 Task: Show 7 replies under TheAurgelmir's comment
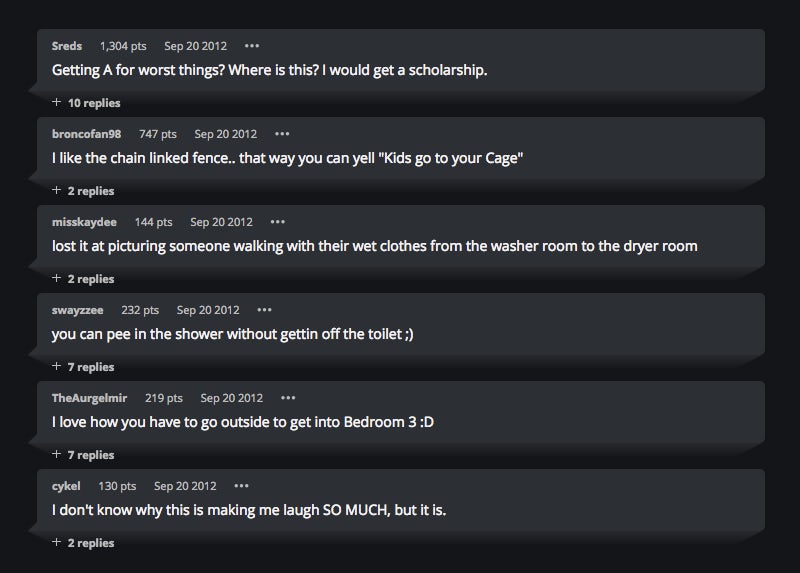pos(83,455)
